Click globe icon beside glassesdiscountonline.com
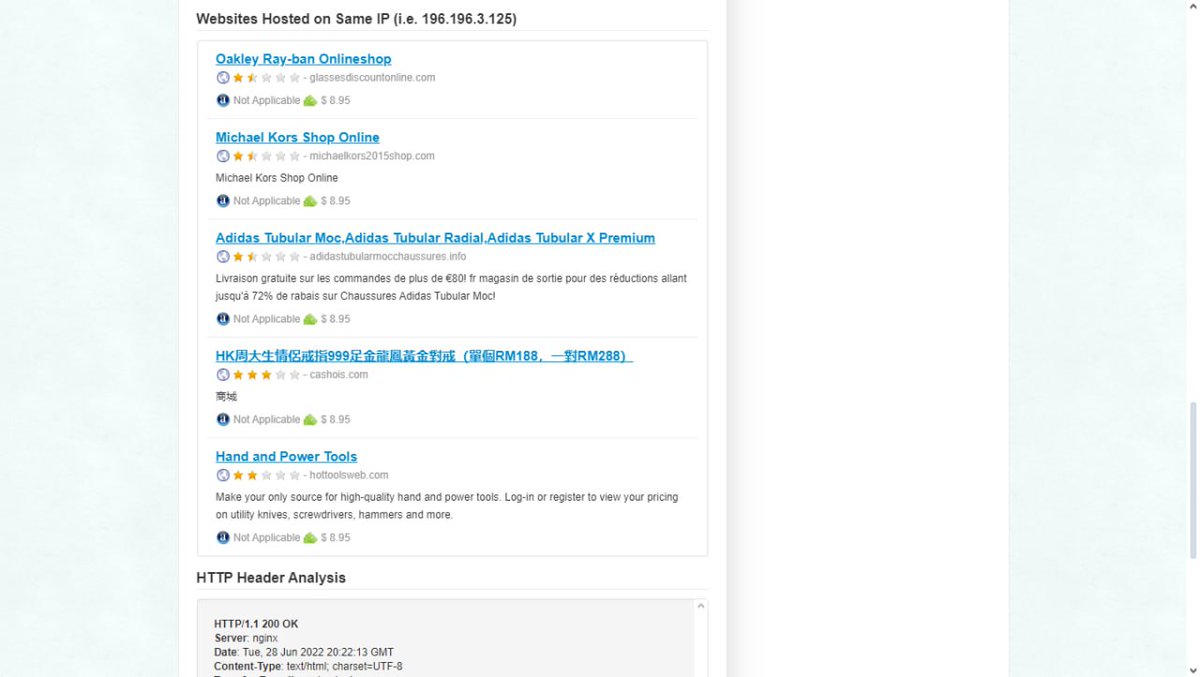The image size is (1200, 677). coord(223,78)
